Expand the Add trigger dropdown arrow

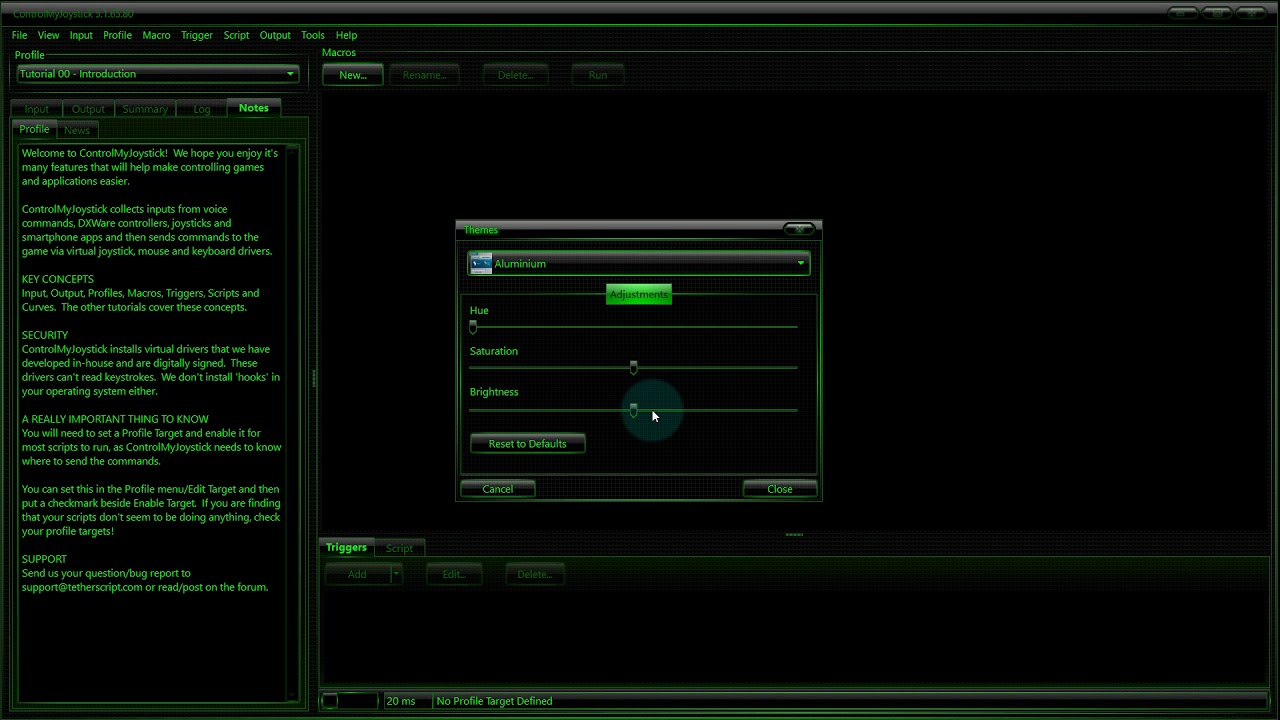click(x=396, y=574)
